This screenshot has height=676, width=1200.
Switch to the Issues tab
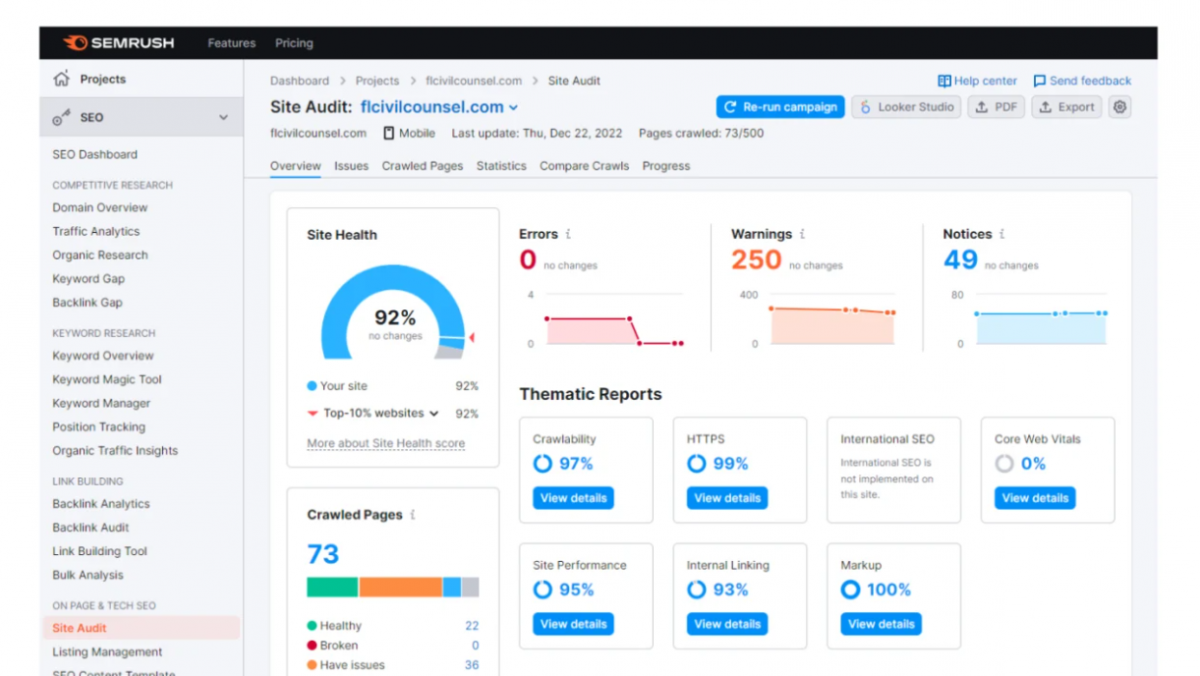pyautogui.click(x=351, y=166)
